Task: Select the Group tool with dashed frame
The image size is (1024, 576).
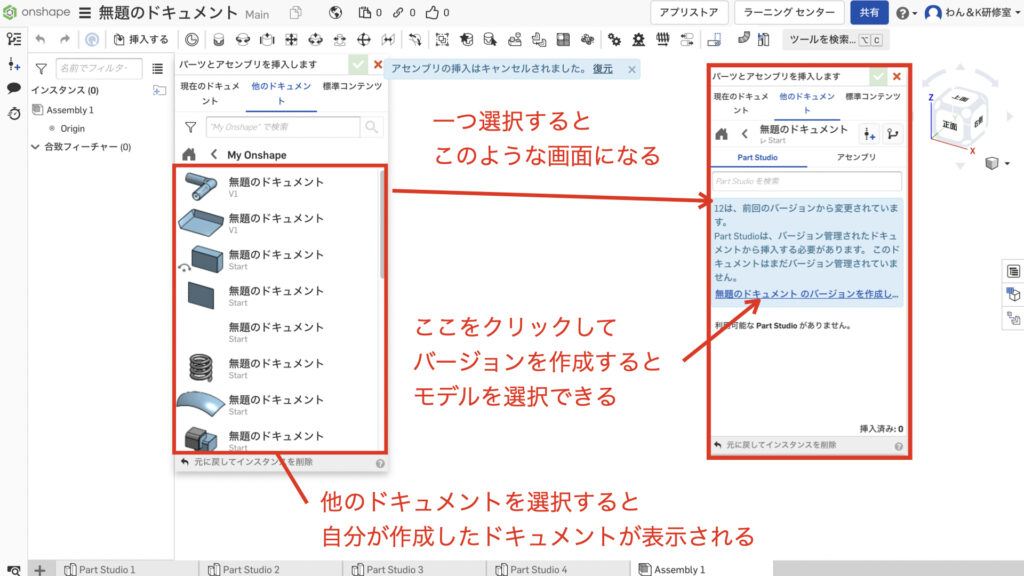Action: [442, 40]
